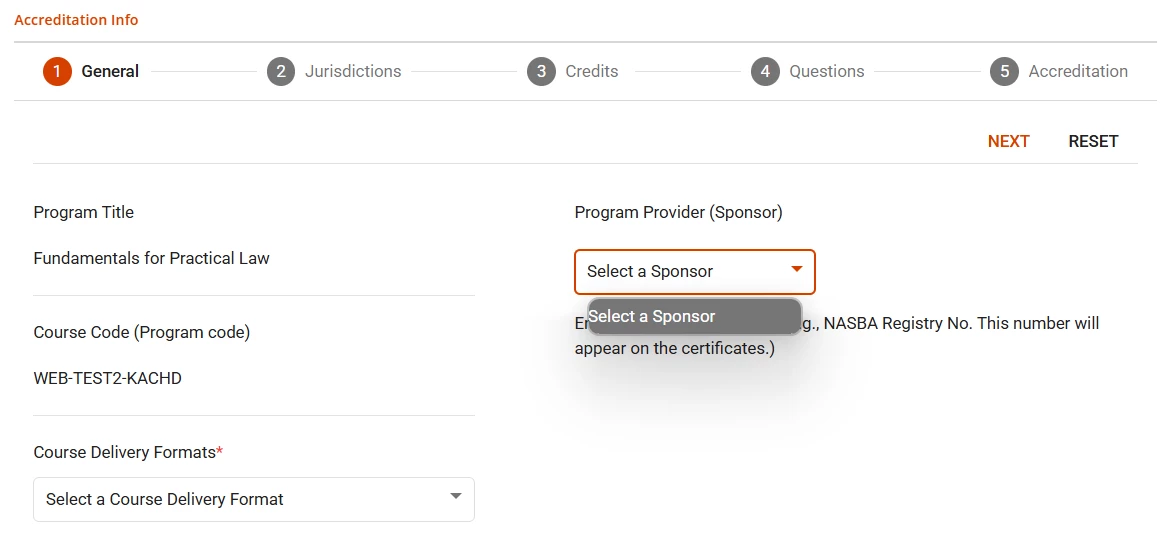Image resolution: width=1175 pixels, height=533 pixels.
Task: Click the Course Delivery Format arrow
Action: coord(456,496)
